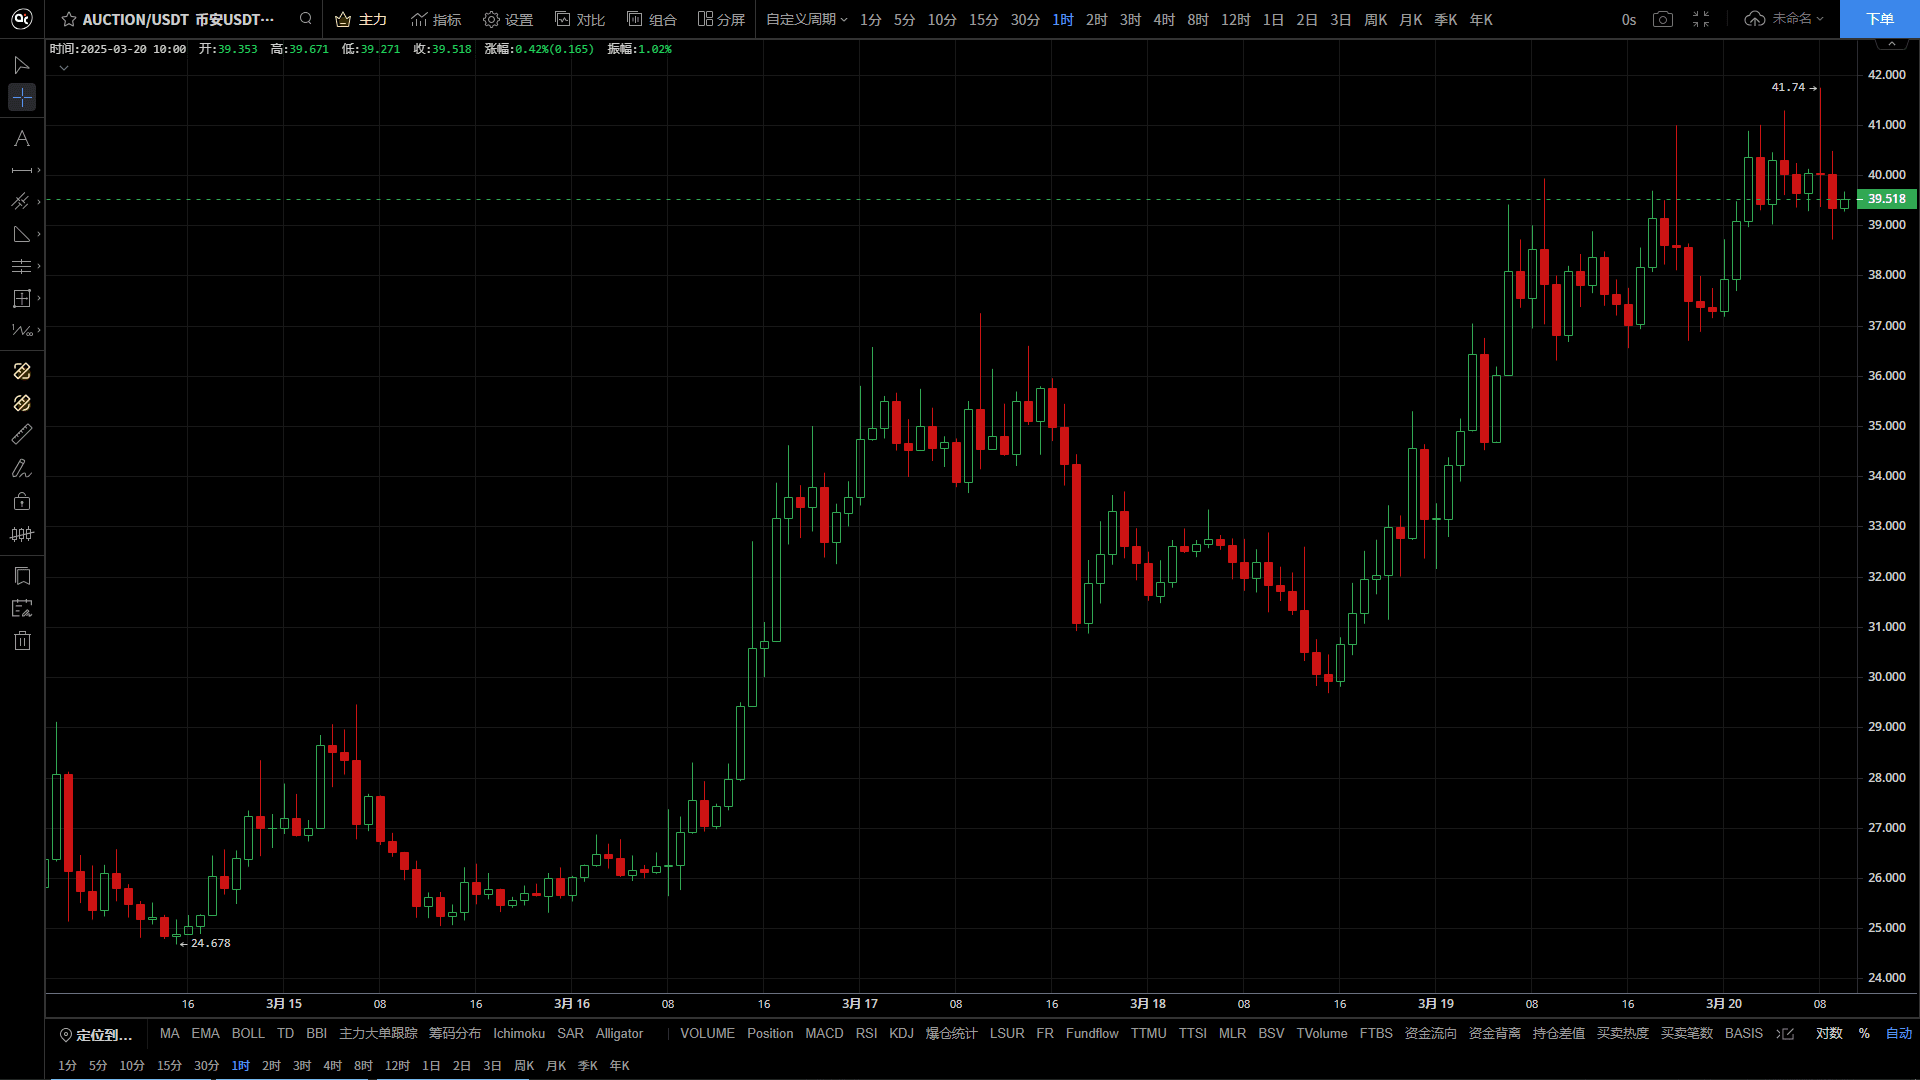1920x1080 pixels.
Task: Expand the Fibonacci tool submenu arrow
Action: pyautogui.click(x=39, y=266)
